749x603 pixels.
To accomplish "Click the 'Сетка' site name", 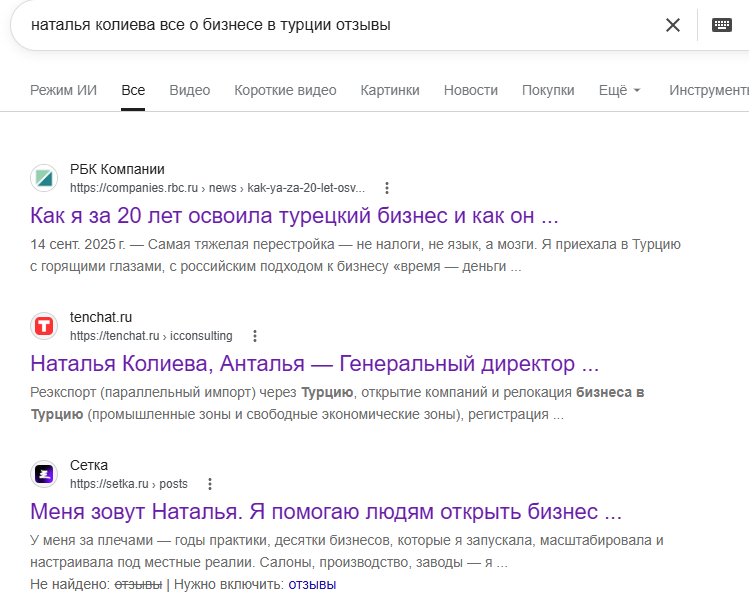I will tap(89, 465).
